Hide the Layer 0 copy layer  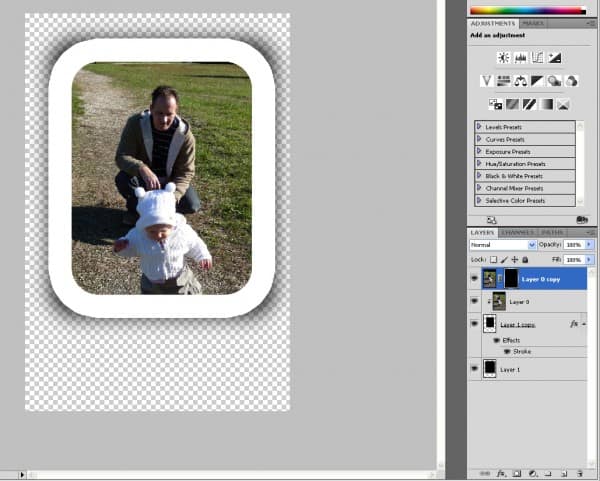(475, 279)
